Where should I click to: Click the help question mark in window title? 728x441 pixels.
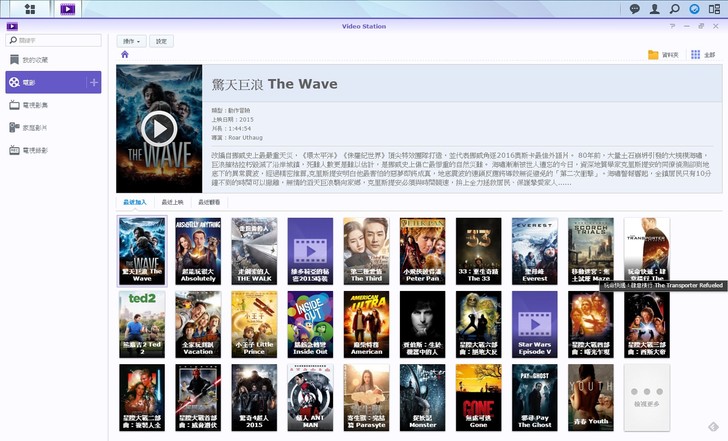pyautogui.click(x=672, y=26)
